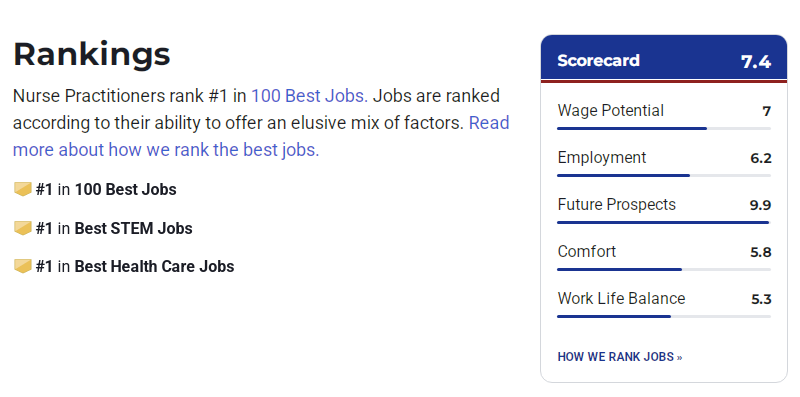This screenshot has width=800, height=397.
Task: Click the badge icon beside Best Health Care Jobs
Action: click(23, 266)
